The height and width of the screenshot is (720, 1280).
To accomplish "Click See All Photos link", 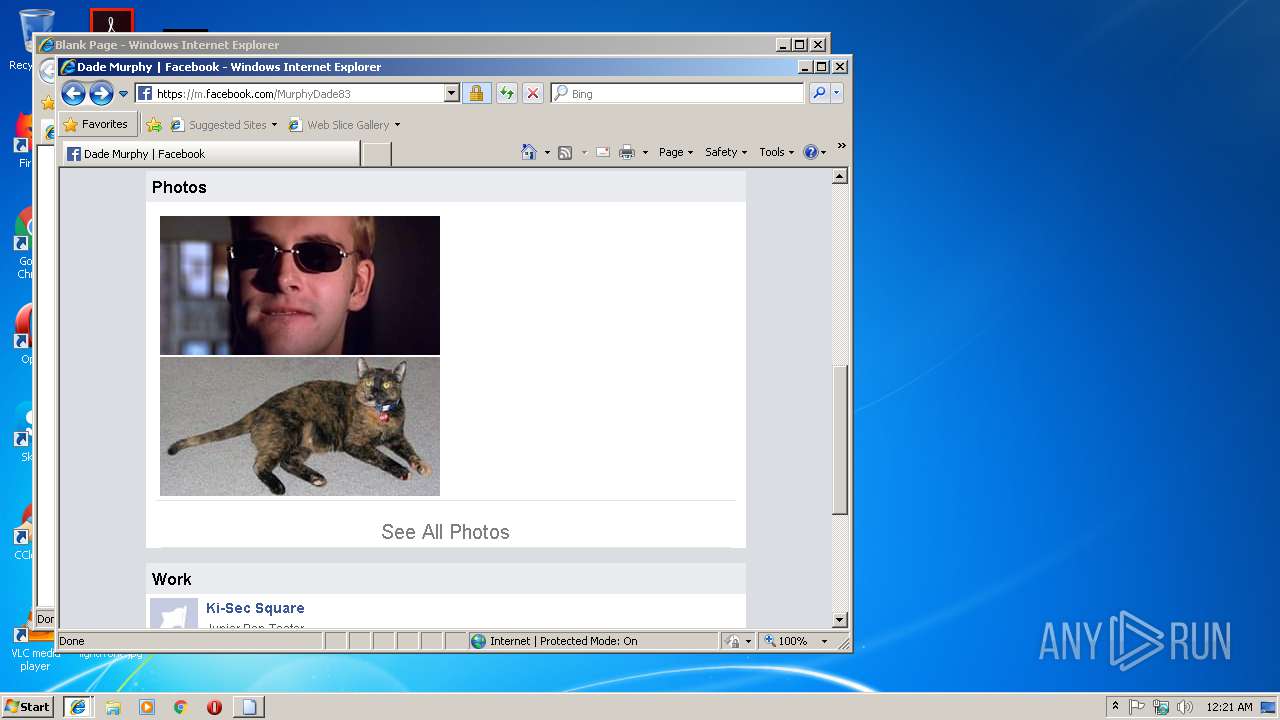I will pyautogui.click(x=445, y=532).
